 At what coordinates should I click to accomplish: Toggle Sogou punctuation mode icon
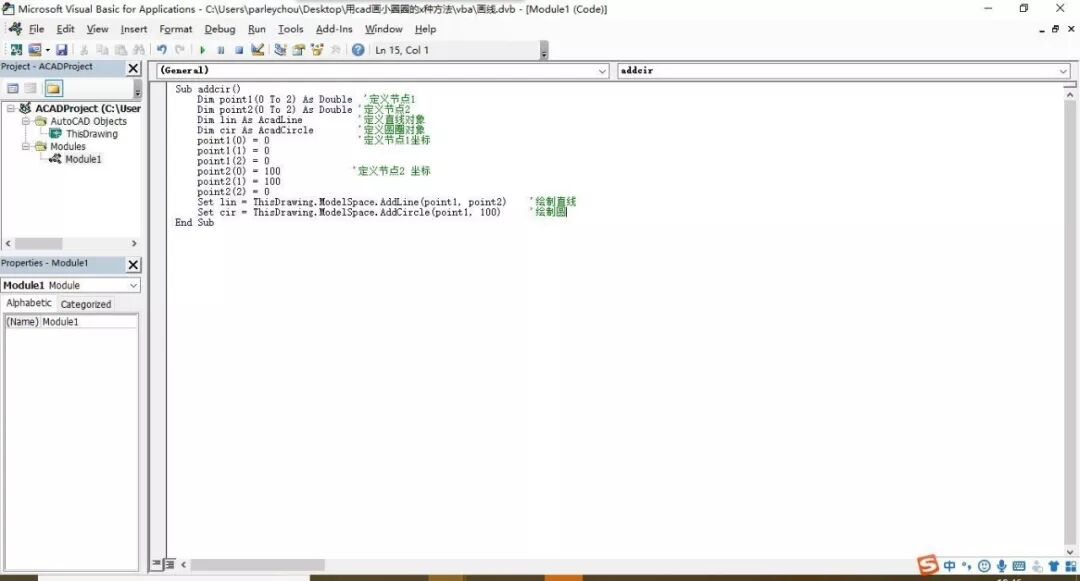[967, 566]
